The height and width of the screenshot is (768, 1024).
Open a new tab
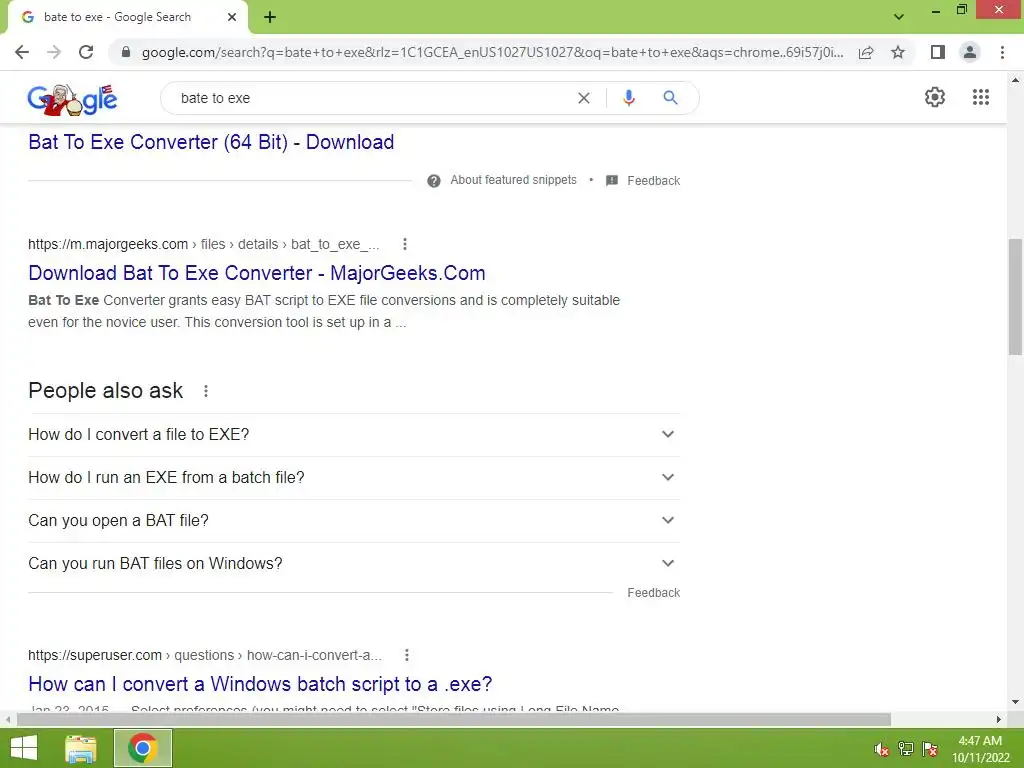click(x=270, y=17)
